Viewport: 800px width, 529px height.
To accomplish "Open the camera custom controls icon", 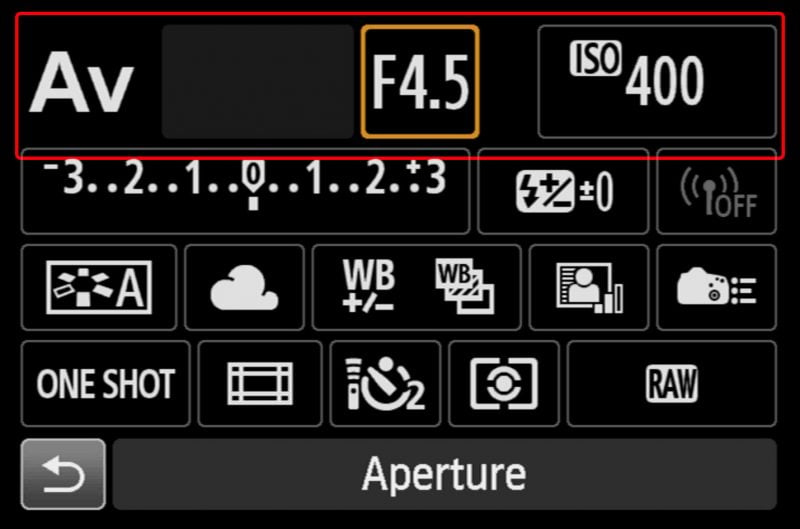I will (x=716, y=287).
